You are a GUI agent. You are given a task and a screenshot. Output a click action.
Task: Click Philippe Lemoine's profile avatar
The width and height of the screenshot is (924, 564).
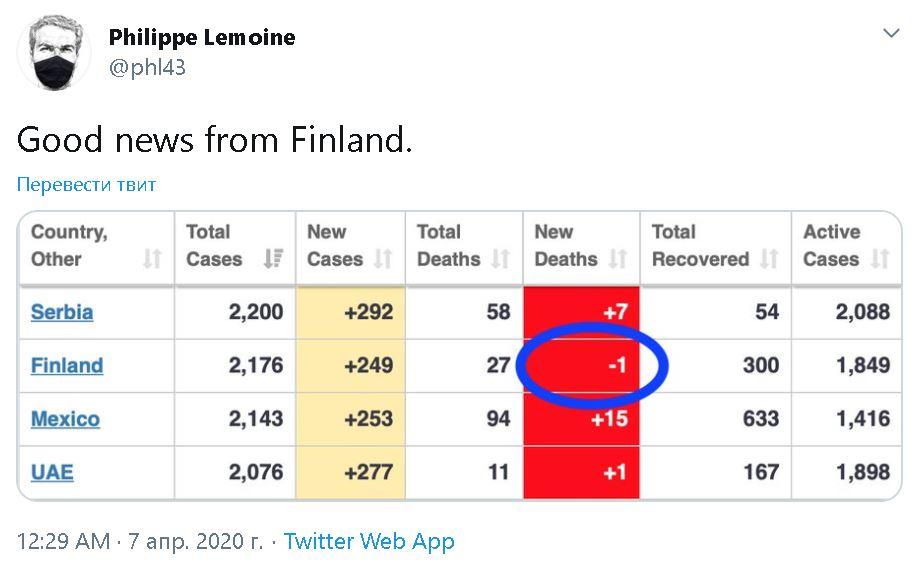tap(55, 53)
